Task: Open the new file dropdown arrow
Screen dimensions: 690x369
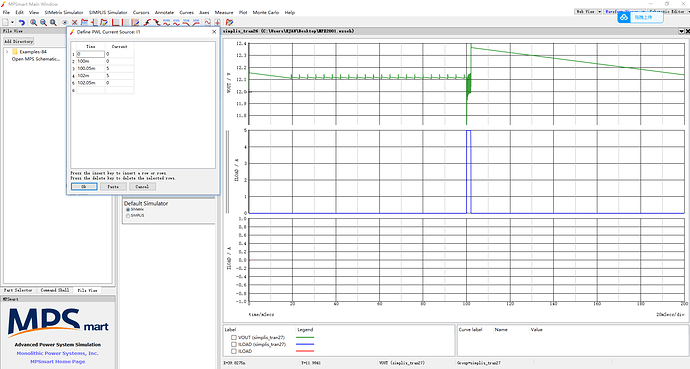Action: point(12,22)
